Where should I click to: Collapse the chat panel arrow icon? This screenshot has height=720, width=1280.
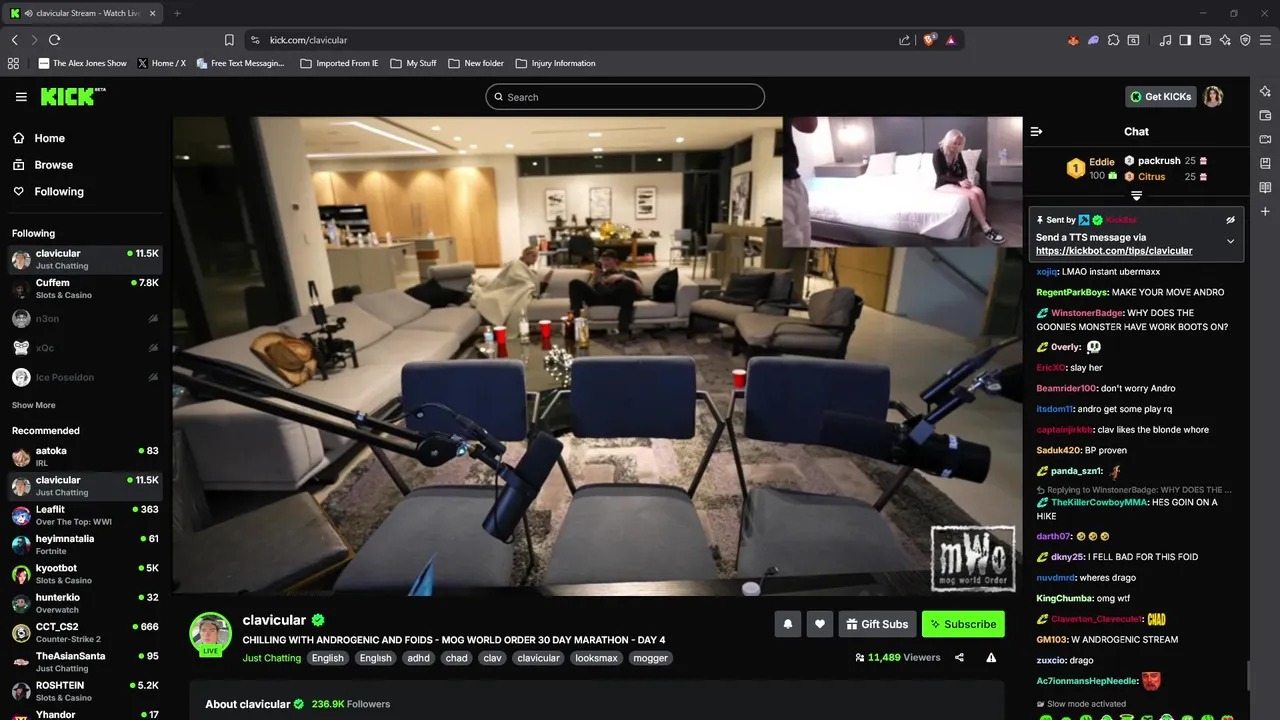point(1036,131)
